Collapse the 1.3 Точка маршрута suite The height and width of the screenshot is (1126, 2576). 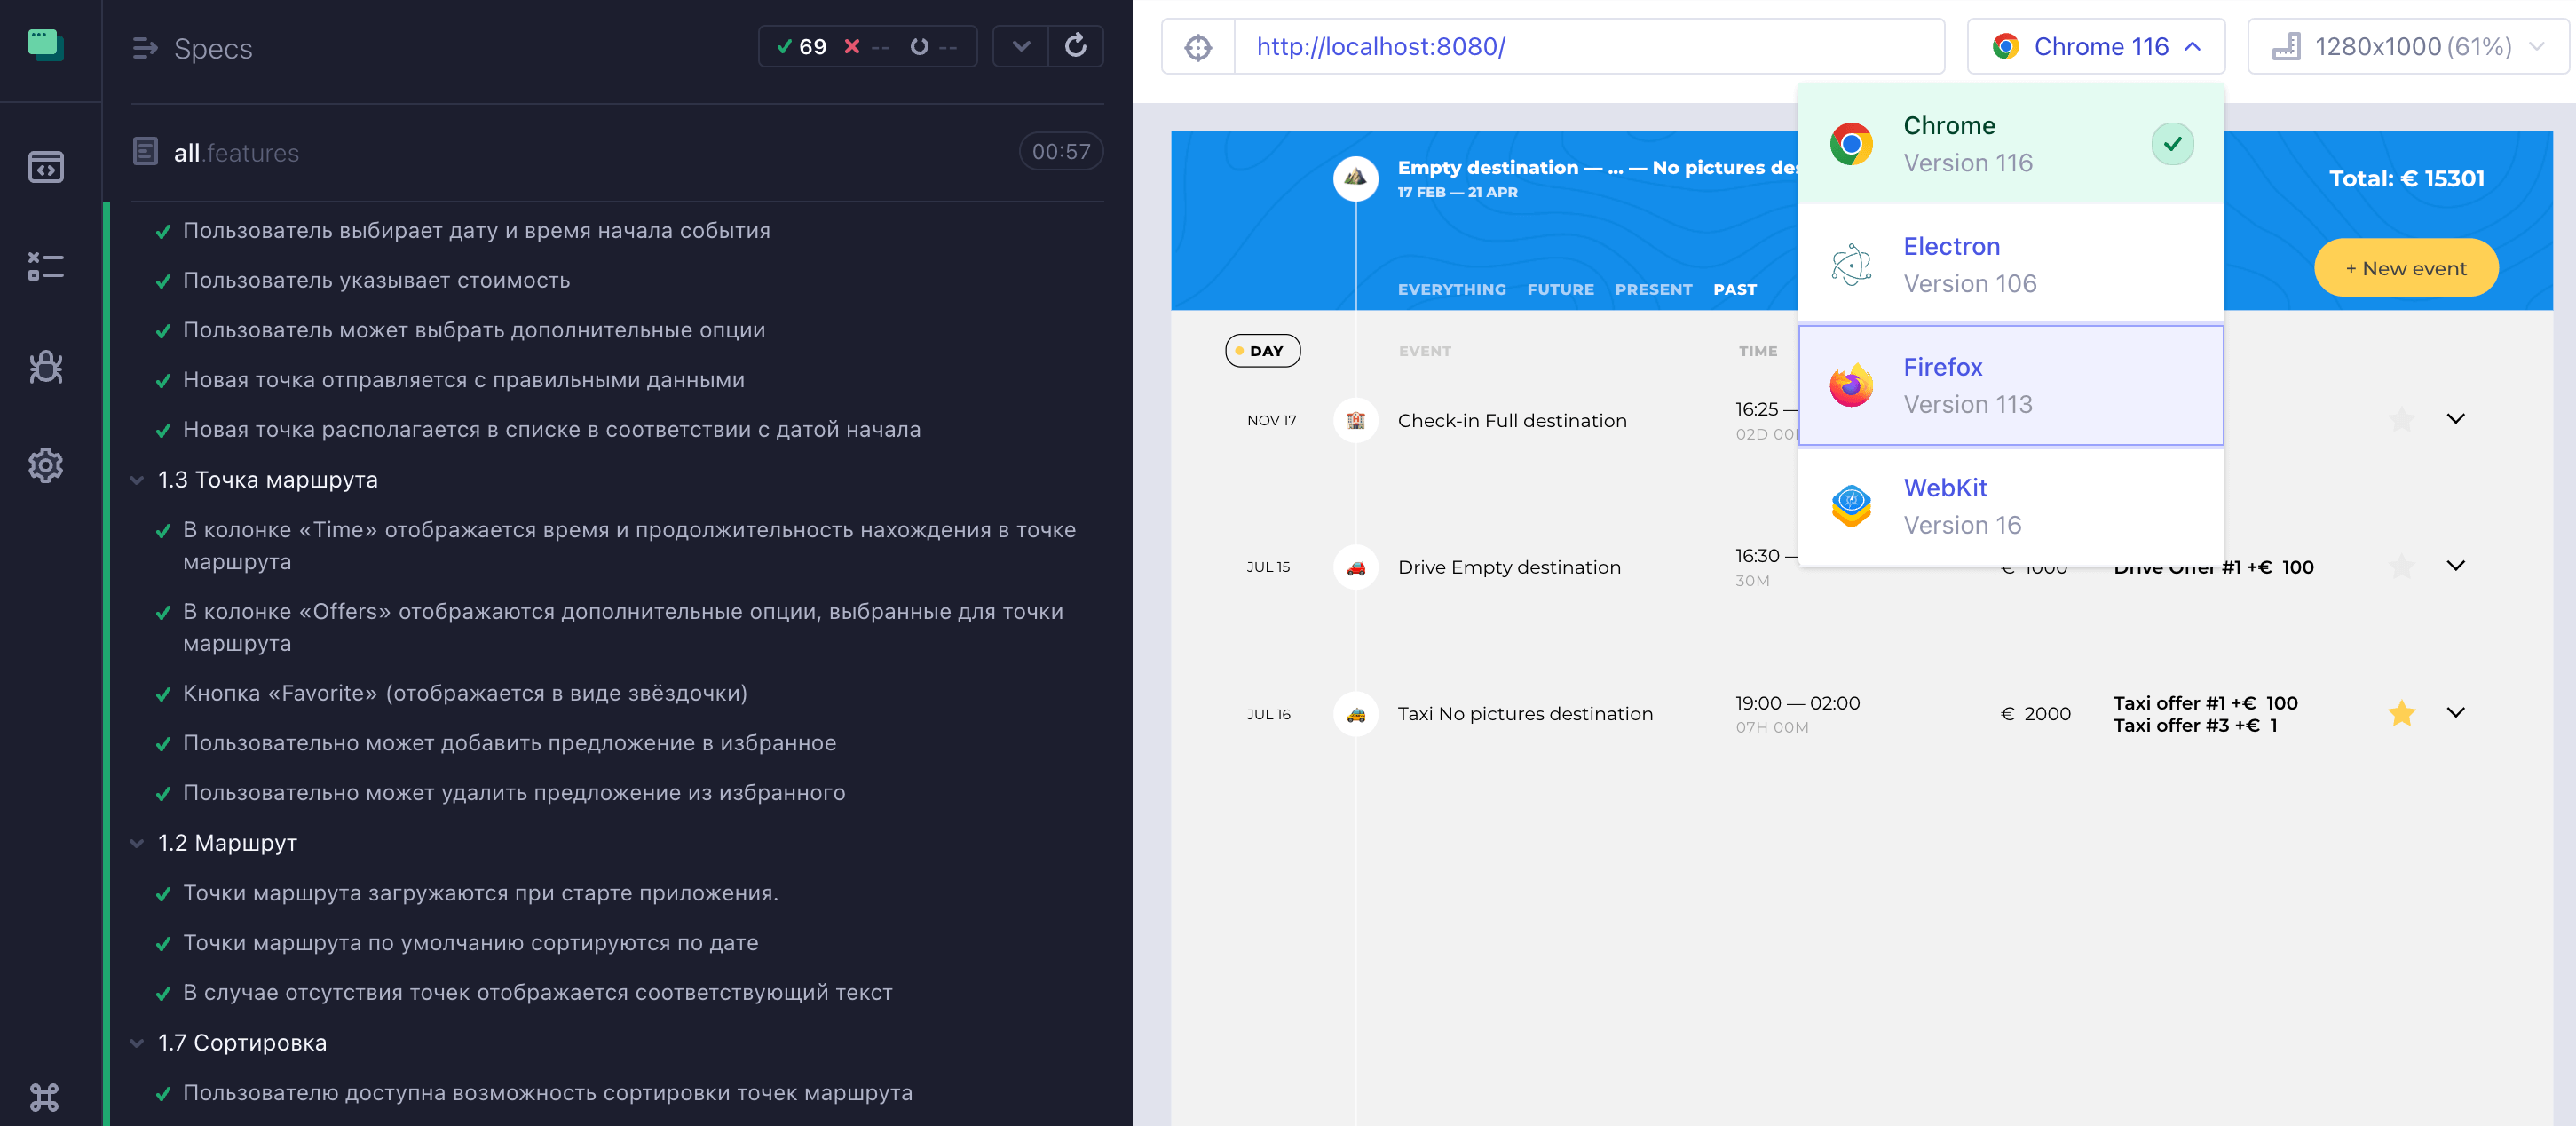(x=138, y=480)
